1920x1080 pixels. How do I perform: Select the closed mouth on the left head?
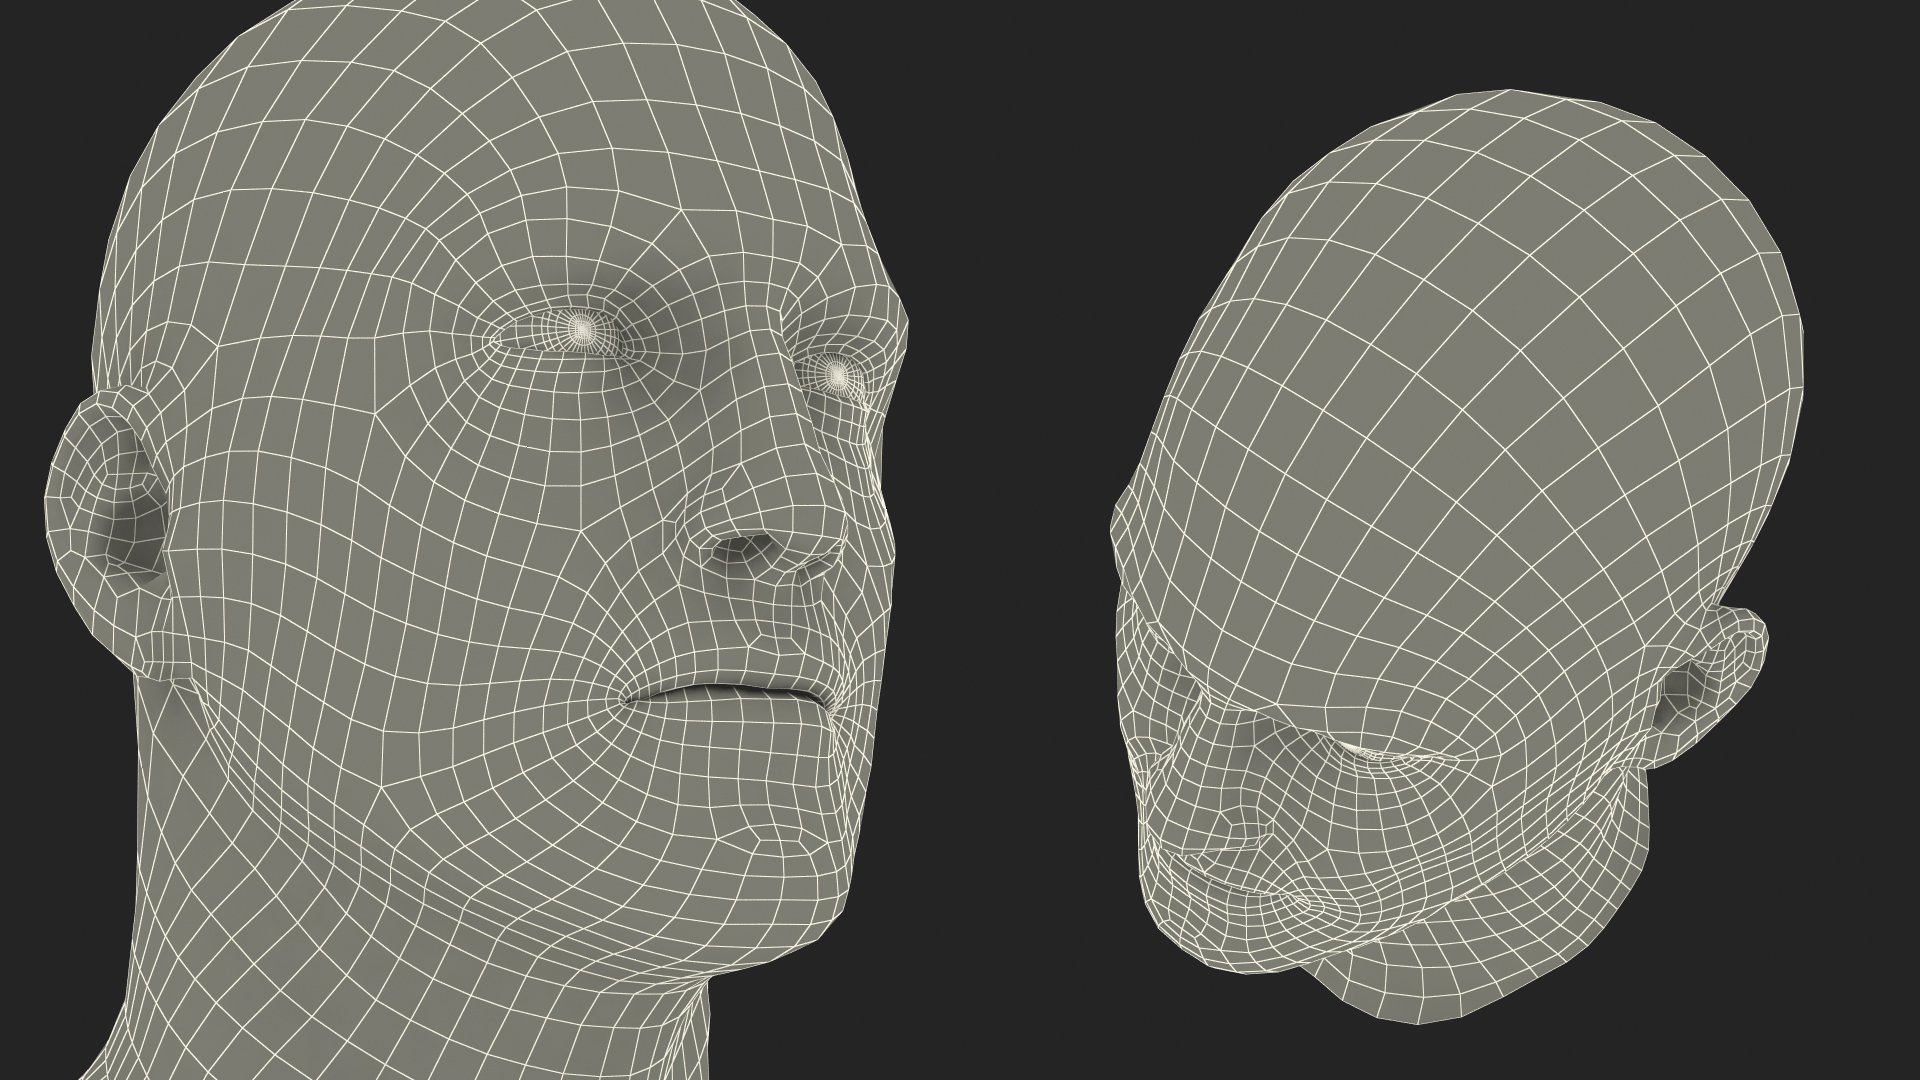coord(727,698)
